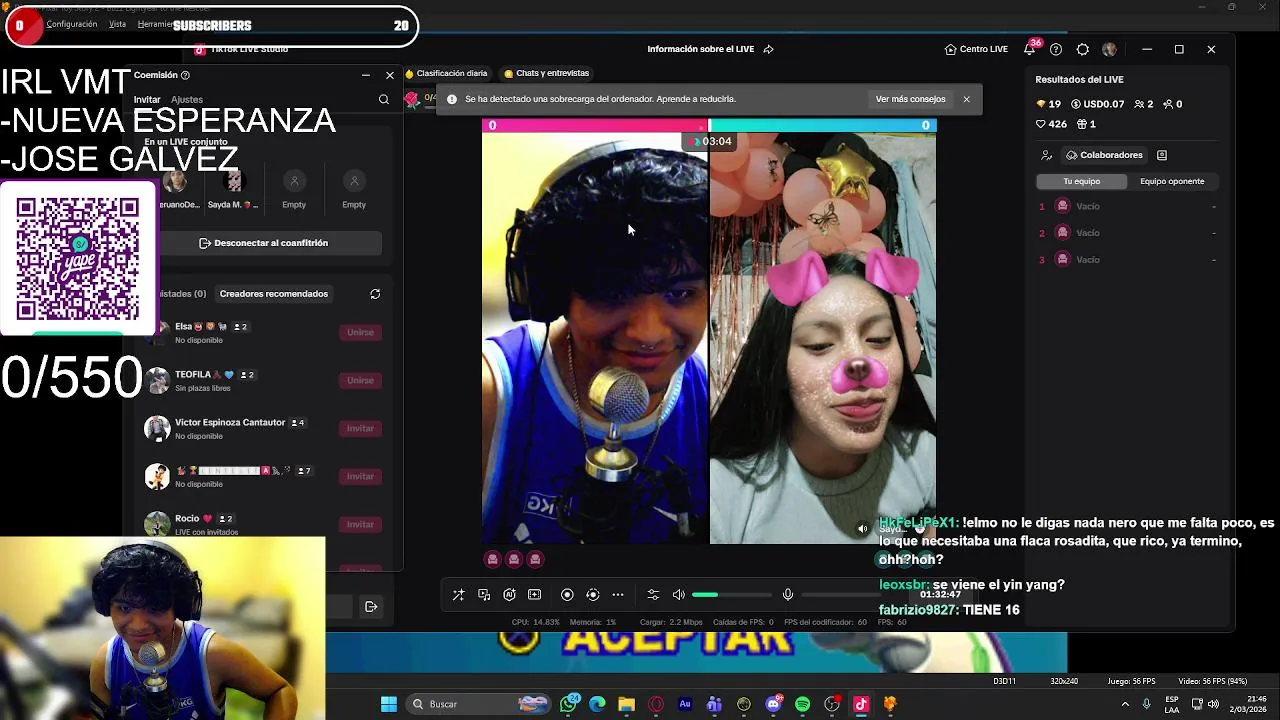Open the AI tools icon in the toolbar
Image resolution: width=1280 pixels, height=720 pixels.
(x=509, y=595)
